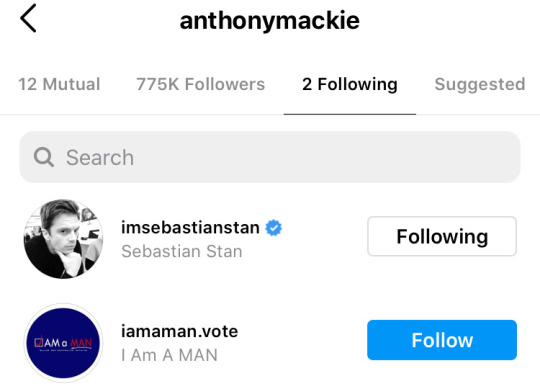Go back using the left arrow icon
This screenshot has height=389, width=540.
click(x=28, y=18)
